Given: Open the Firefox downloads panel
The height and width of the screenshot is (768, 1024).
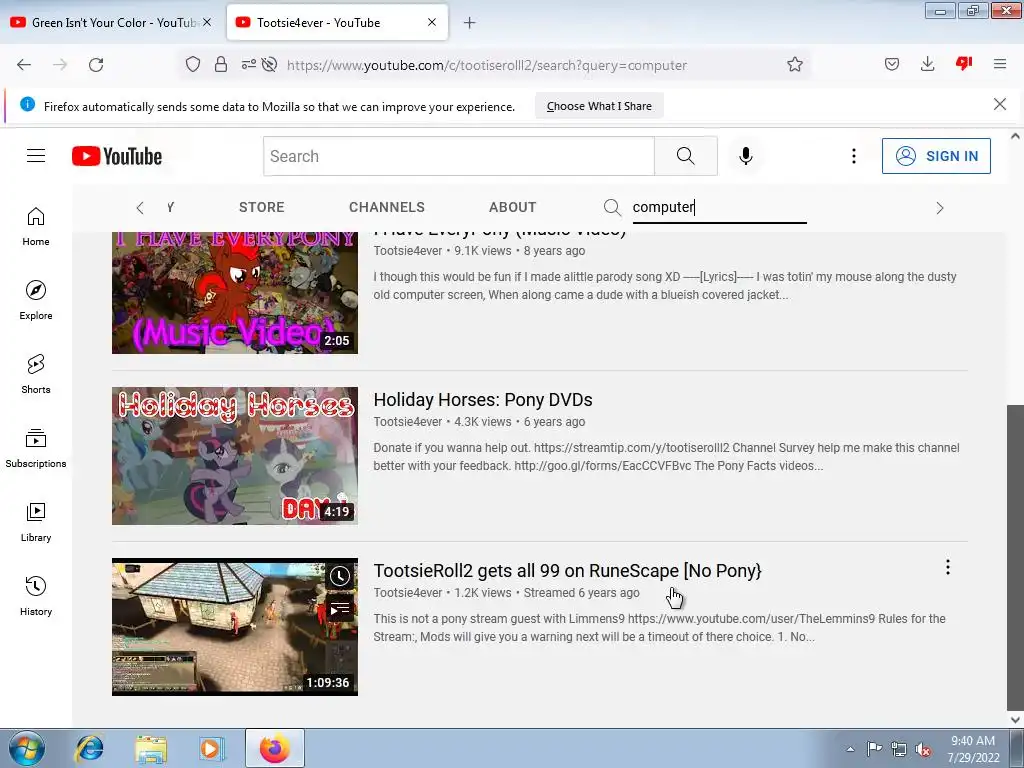Looking at the screenshot, I should click(x=927, y=64).
